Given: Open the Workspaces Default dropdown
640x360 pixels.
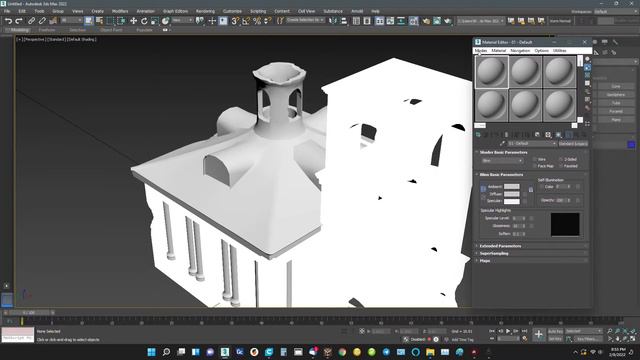Looking at the screenshot, I should [616, 11].
